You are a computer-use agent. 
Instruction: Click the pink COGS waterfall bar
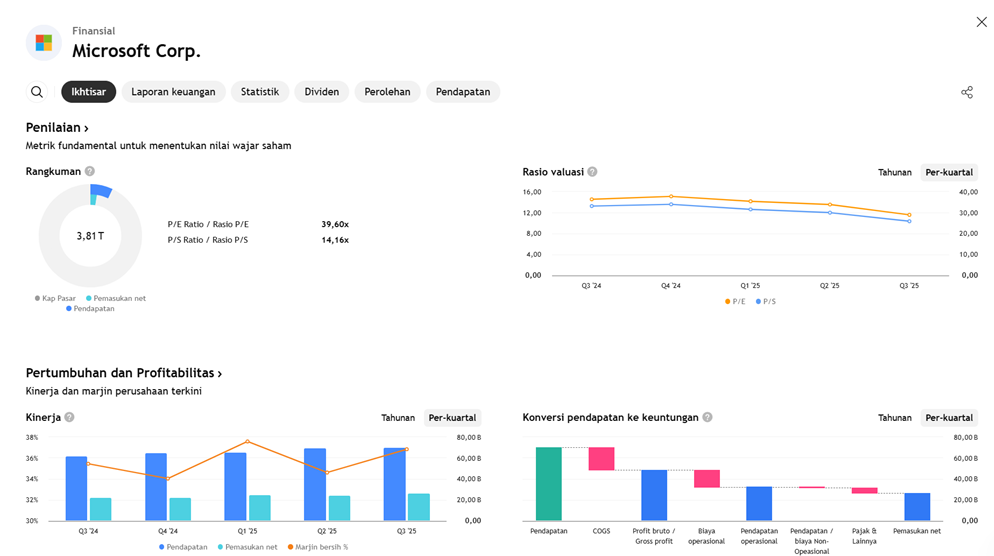[x=601, y=458]
